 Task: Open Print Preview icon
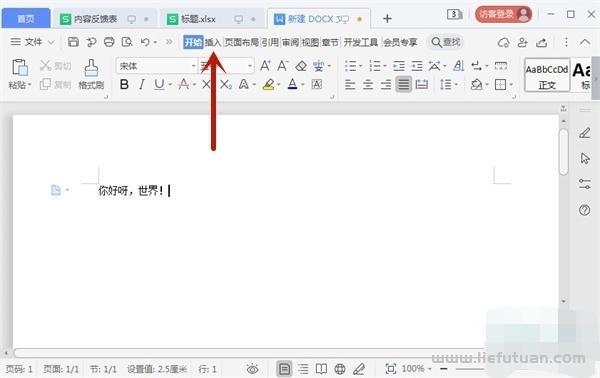(127, 42)
